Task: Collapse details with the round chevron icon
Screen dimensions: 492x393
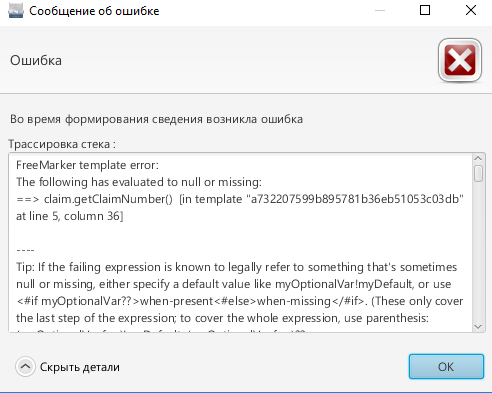Action: click(25, 367)
